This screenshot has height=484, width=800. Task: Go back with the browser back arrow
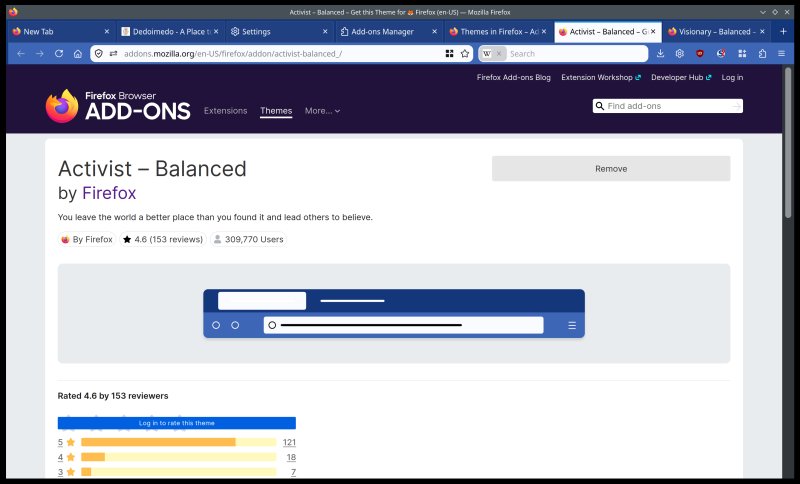[x=21, y=54]
